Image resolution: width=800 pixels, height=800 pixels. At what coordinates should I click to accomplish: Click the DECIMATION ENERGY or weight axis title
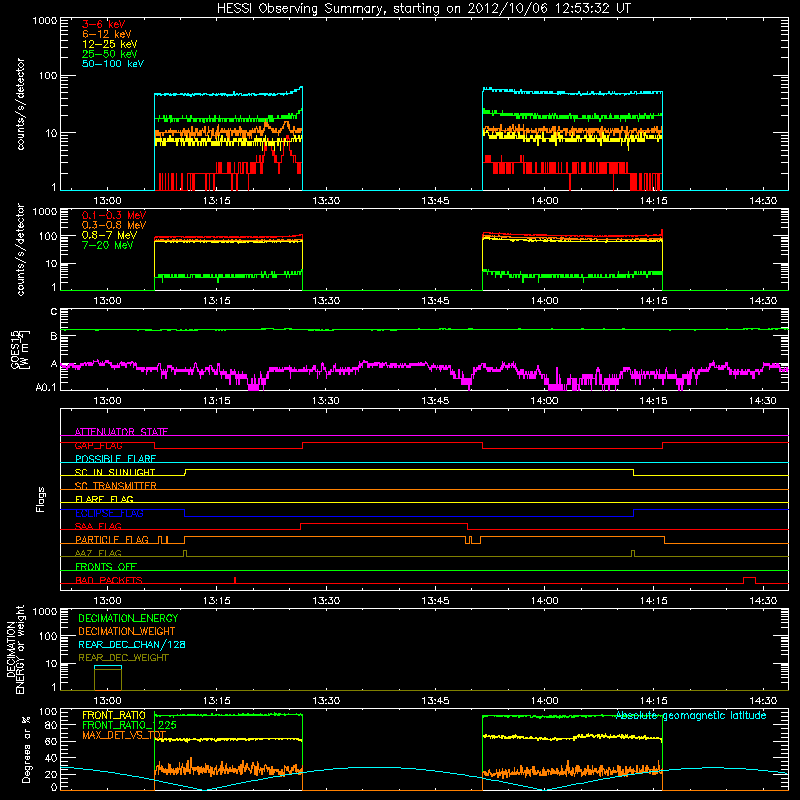click(x=15, y=649)
